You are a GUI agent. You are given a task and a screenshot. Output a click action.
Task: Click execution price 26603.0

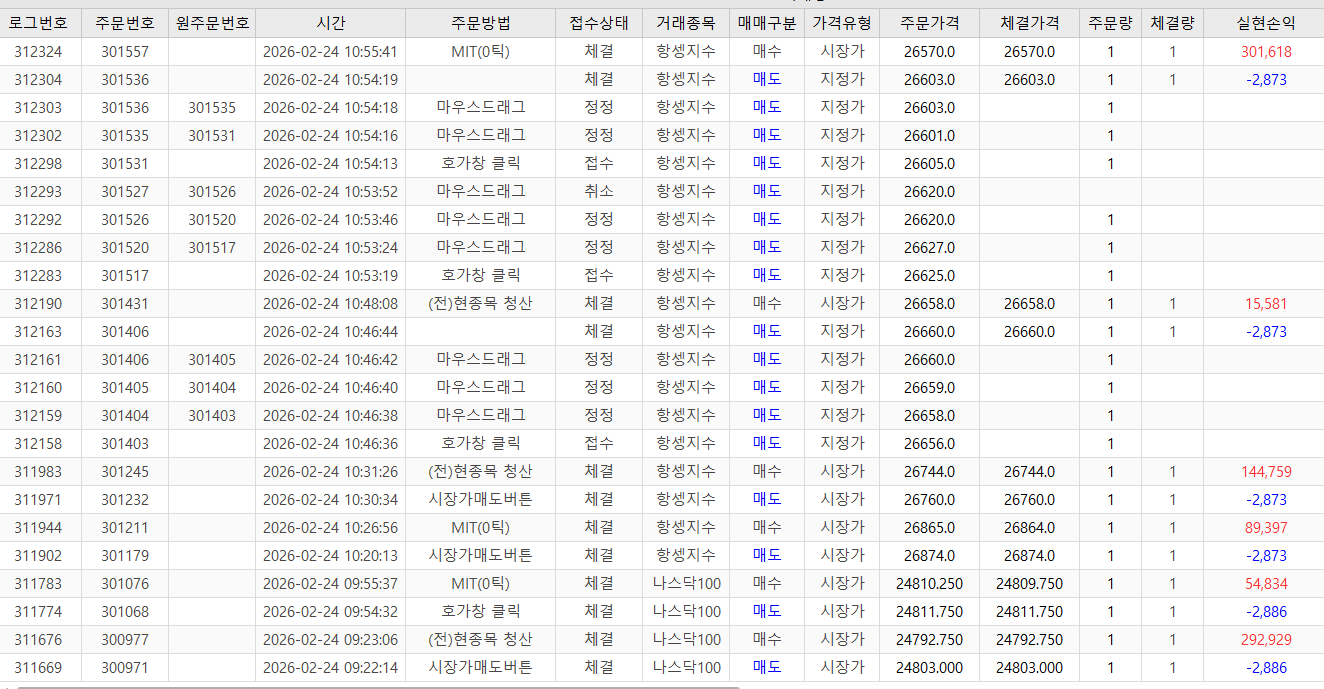click(1029, 80)
